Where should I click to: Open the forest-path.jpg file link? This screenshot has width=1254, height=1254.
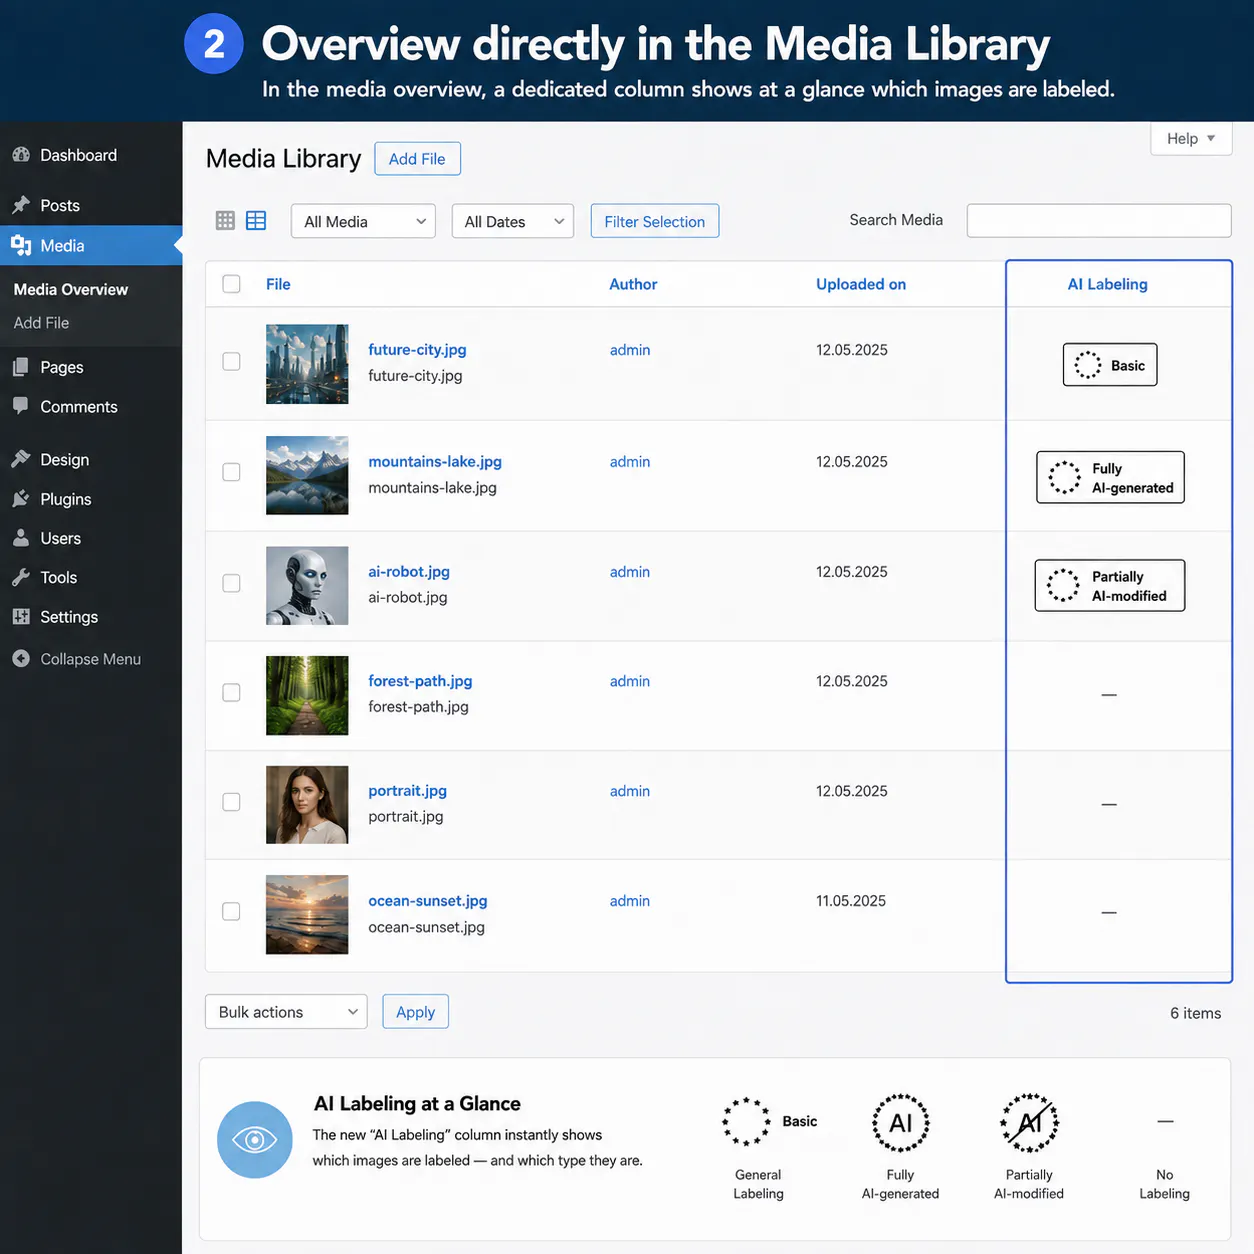420,681
